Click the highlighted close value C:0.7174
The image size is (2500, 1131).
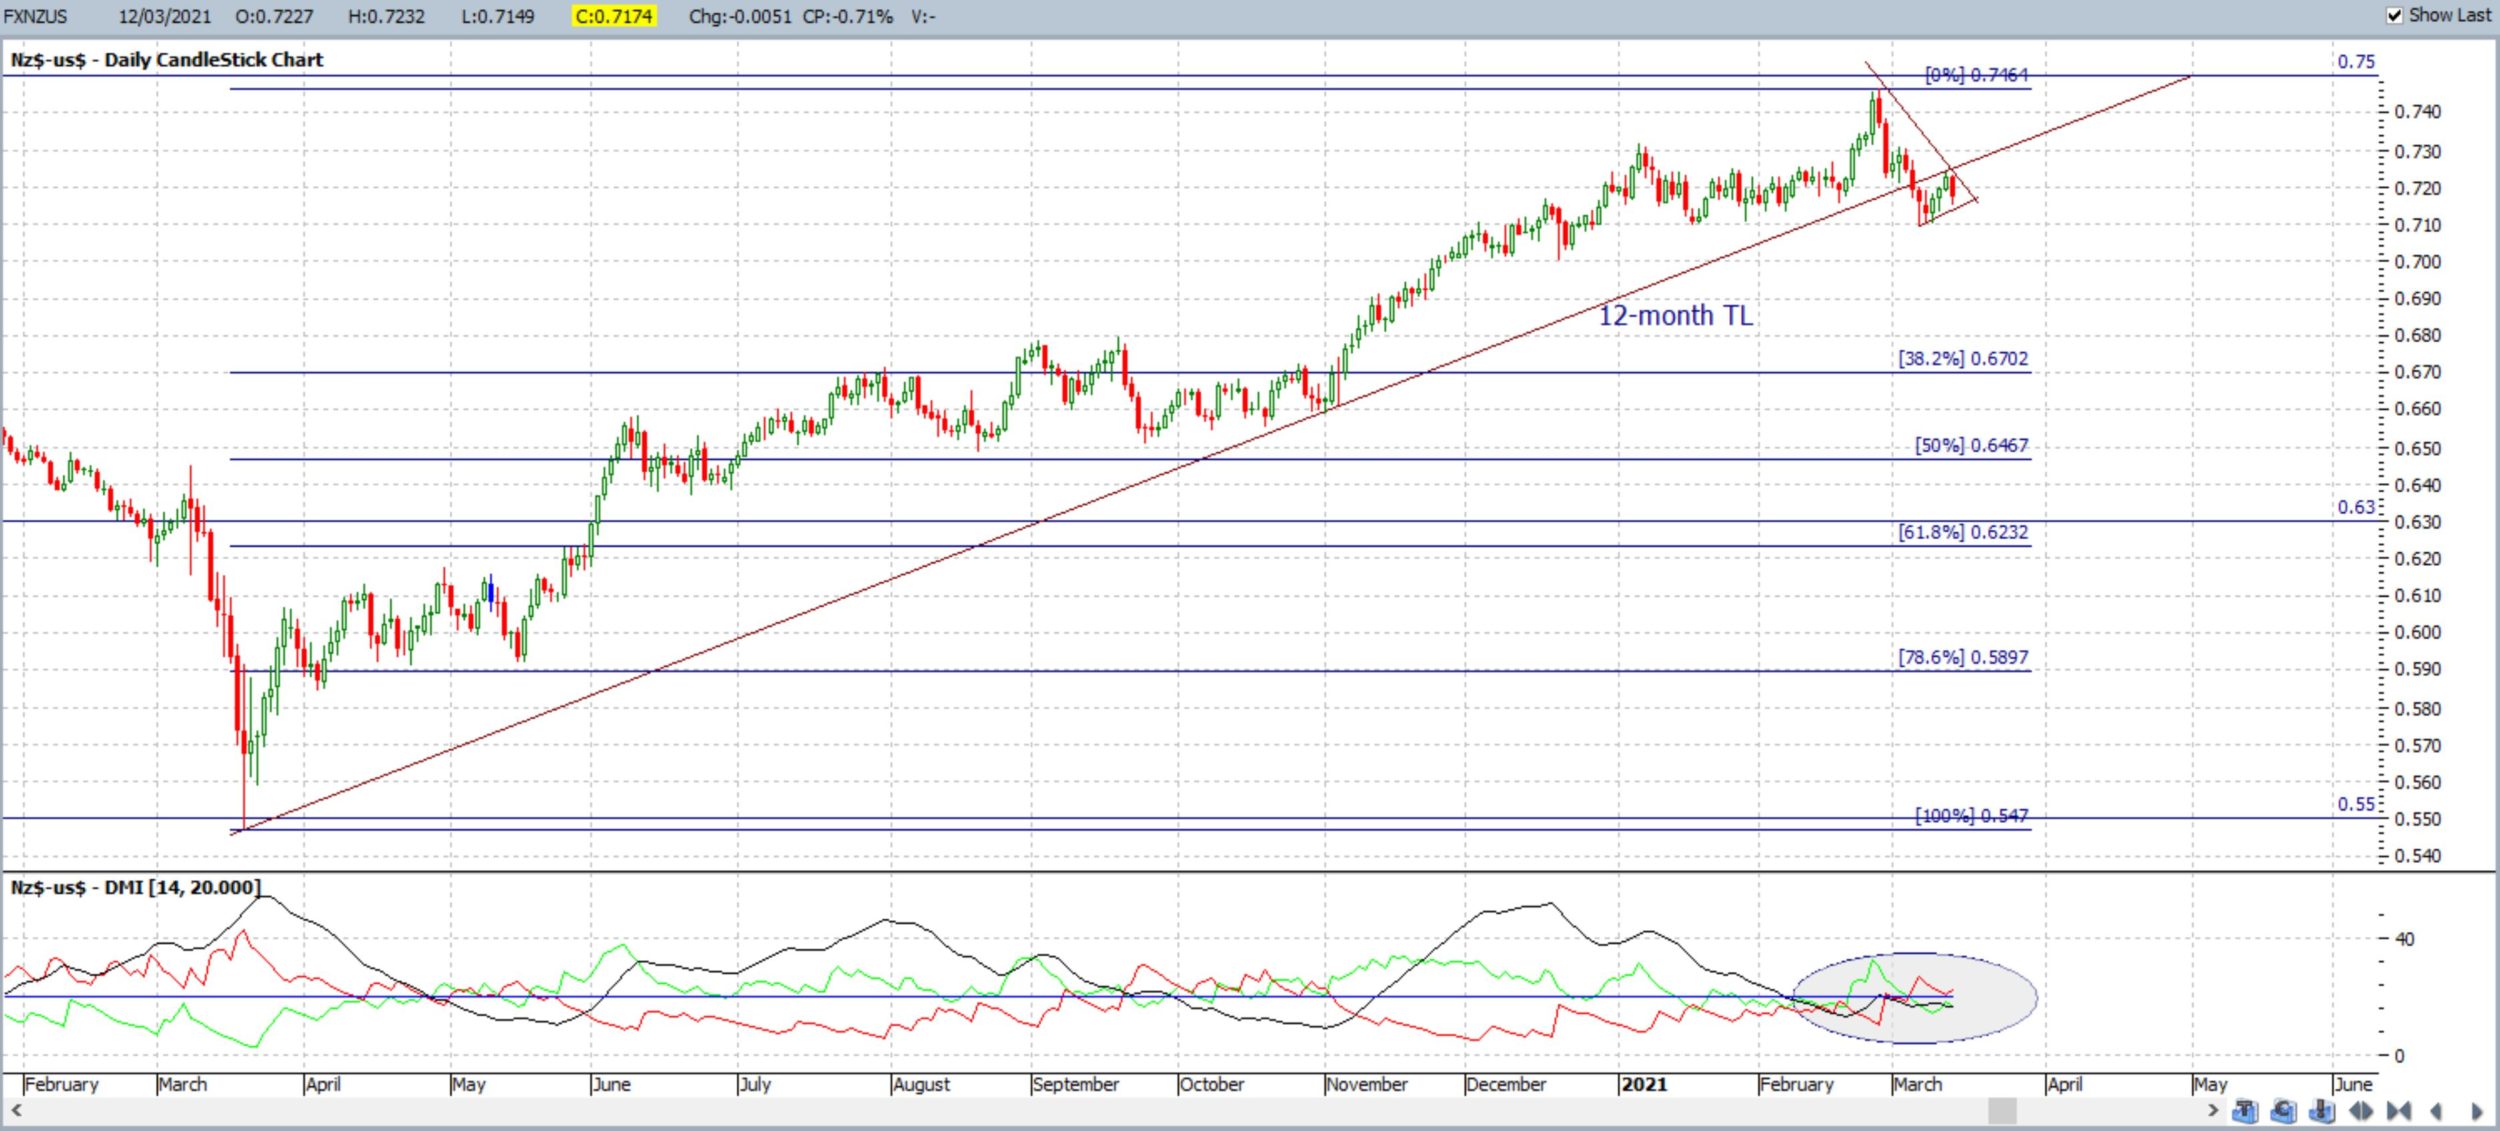point(614,16)
